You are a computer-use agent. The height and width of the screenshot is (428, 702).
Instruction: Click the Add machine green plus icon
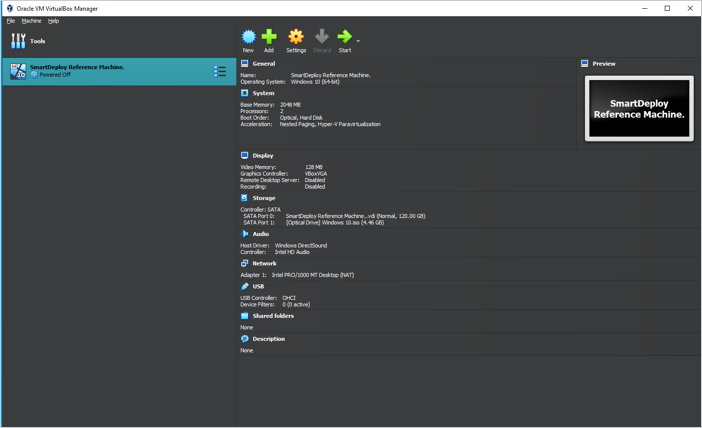269,37
